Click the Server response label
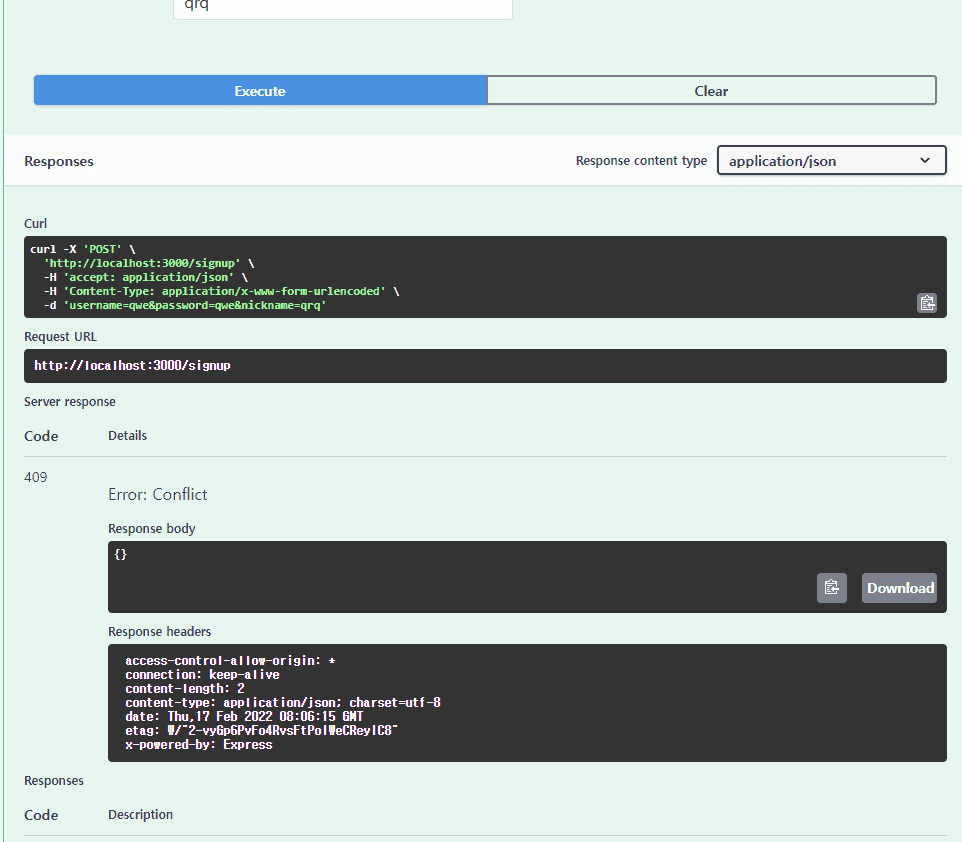Viewport: 962px width, 842px height. 70,401
